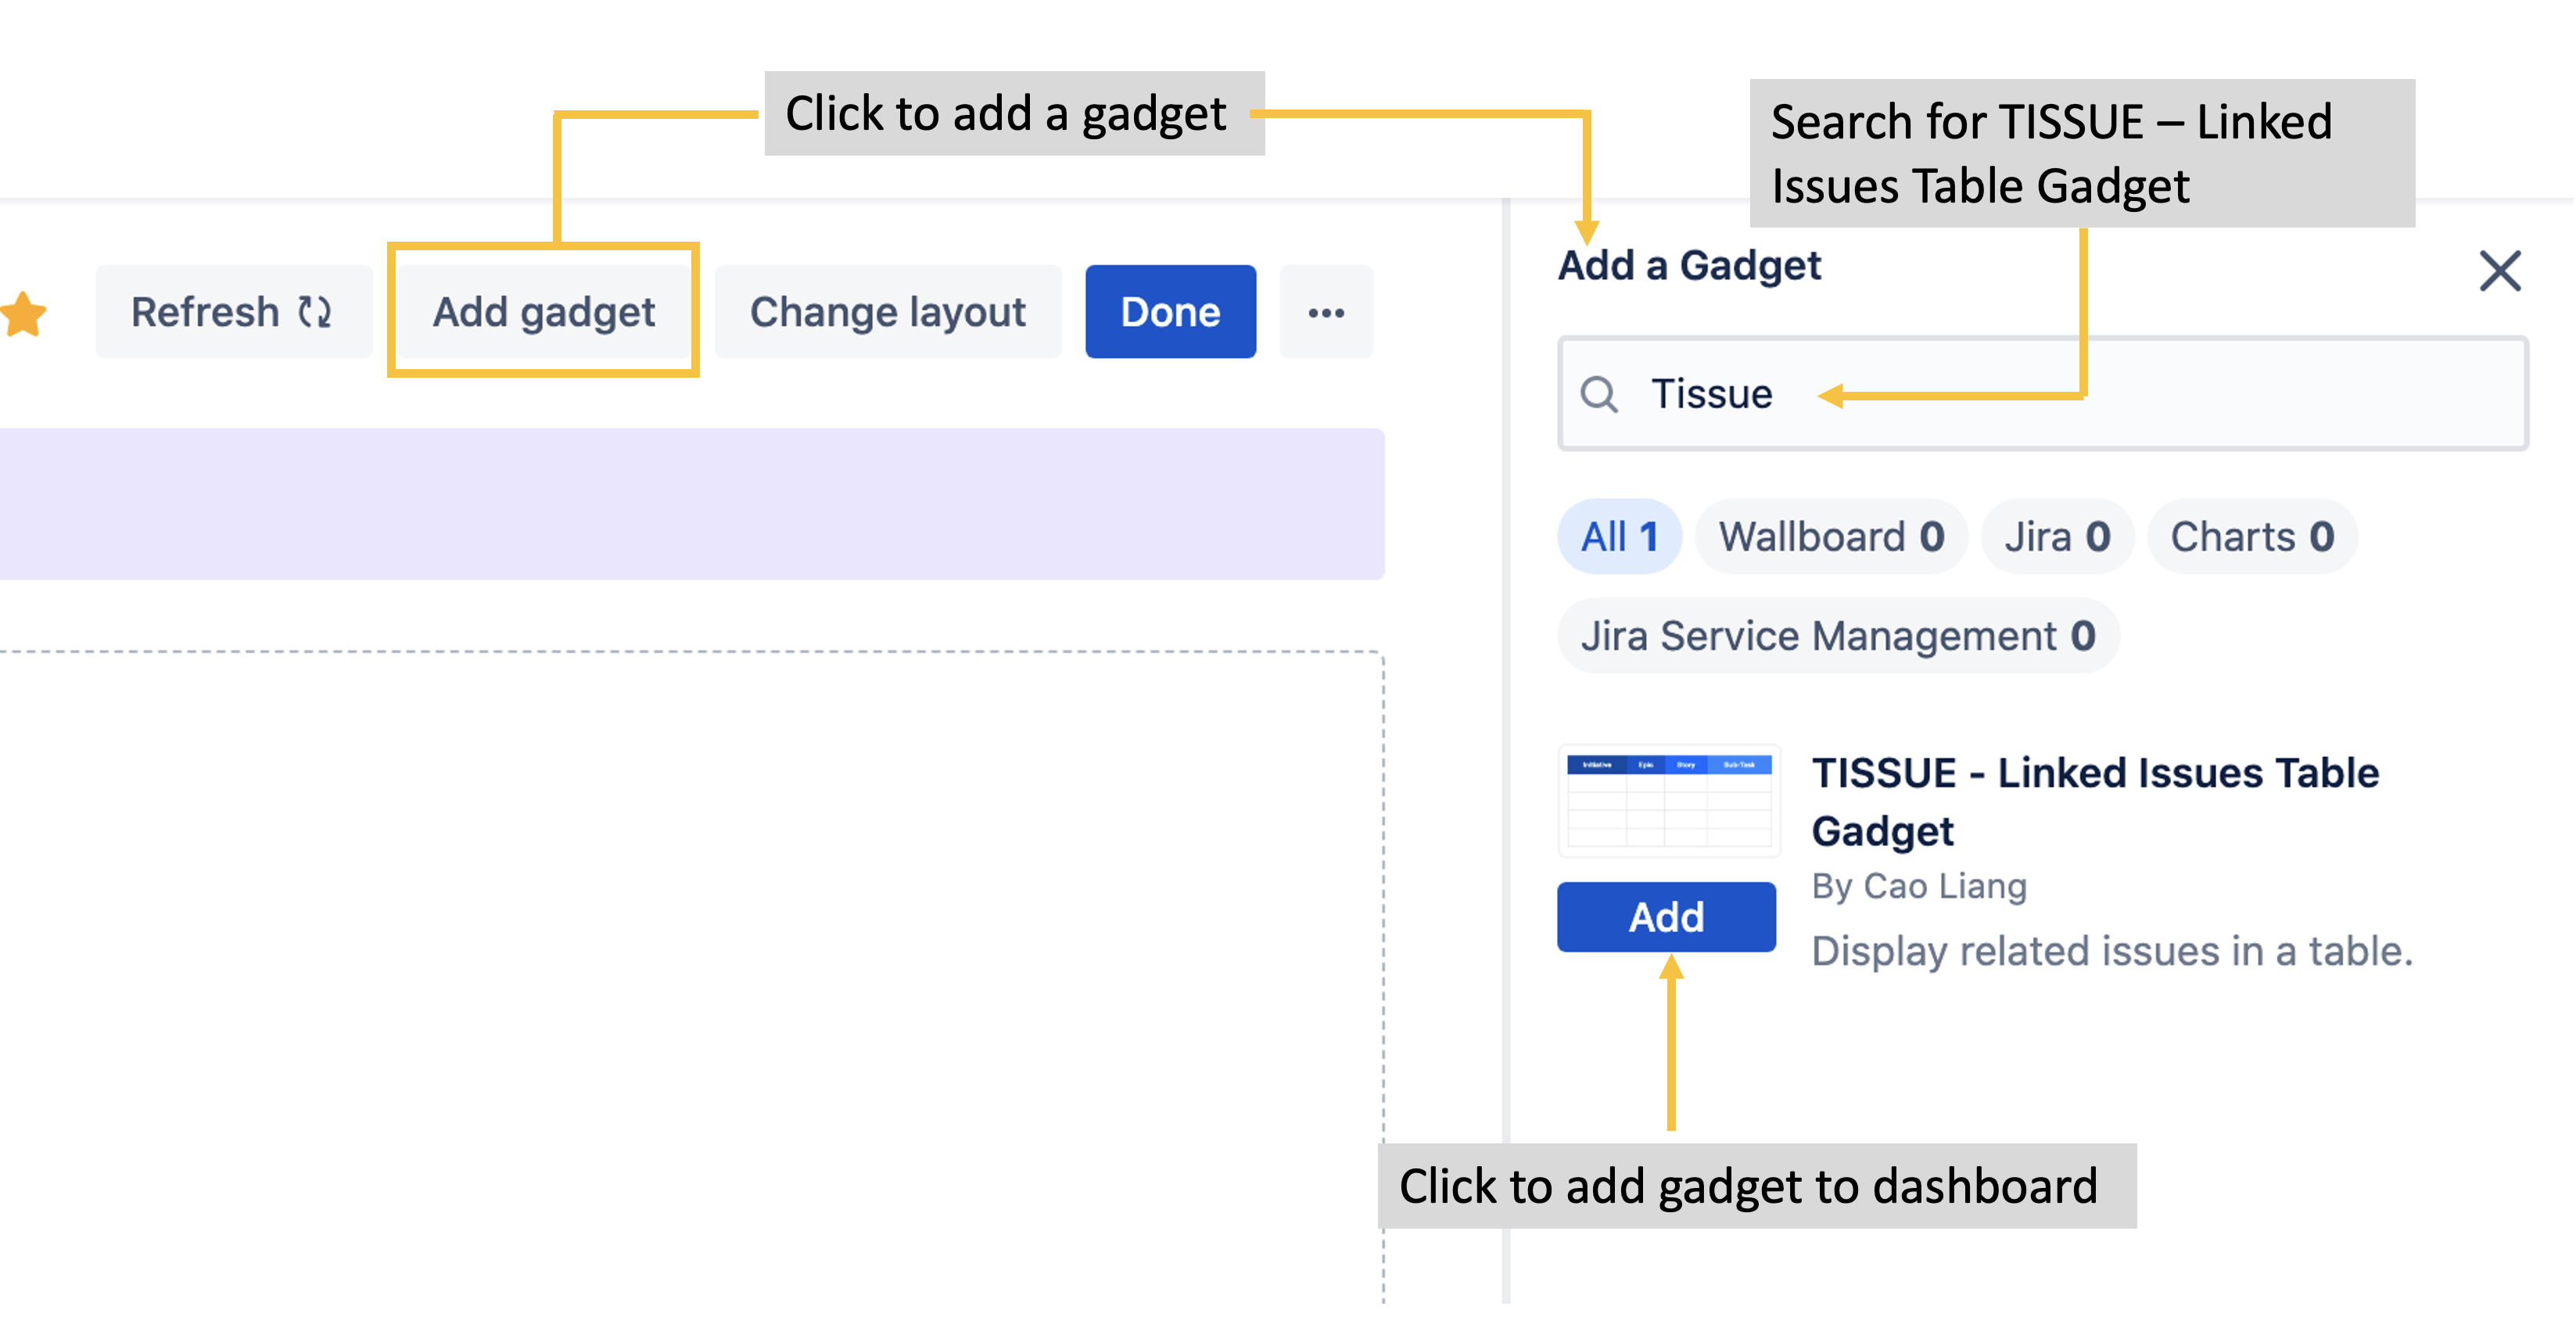Open the three-dot more actions menu
This screenshot has width=2576, height=1317.
tap(1326, 312)
